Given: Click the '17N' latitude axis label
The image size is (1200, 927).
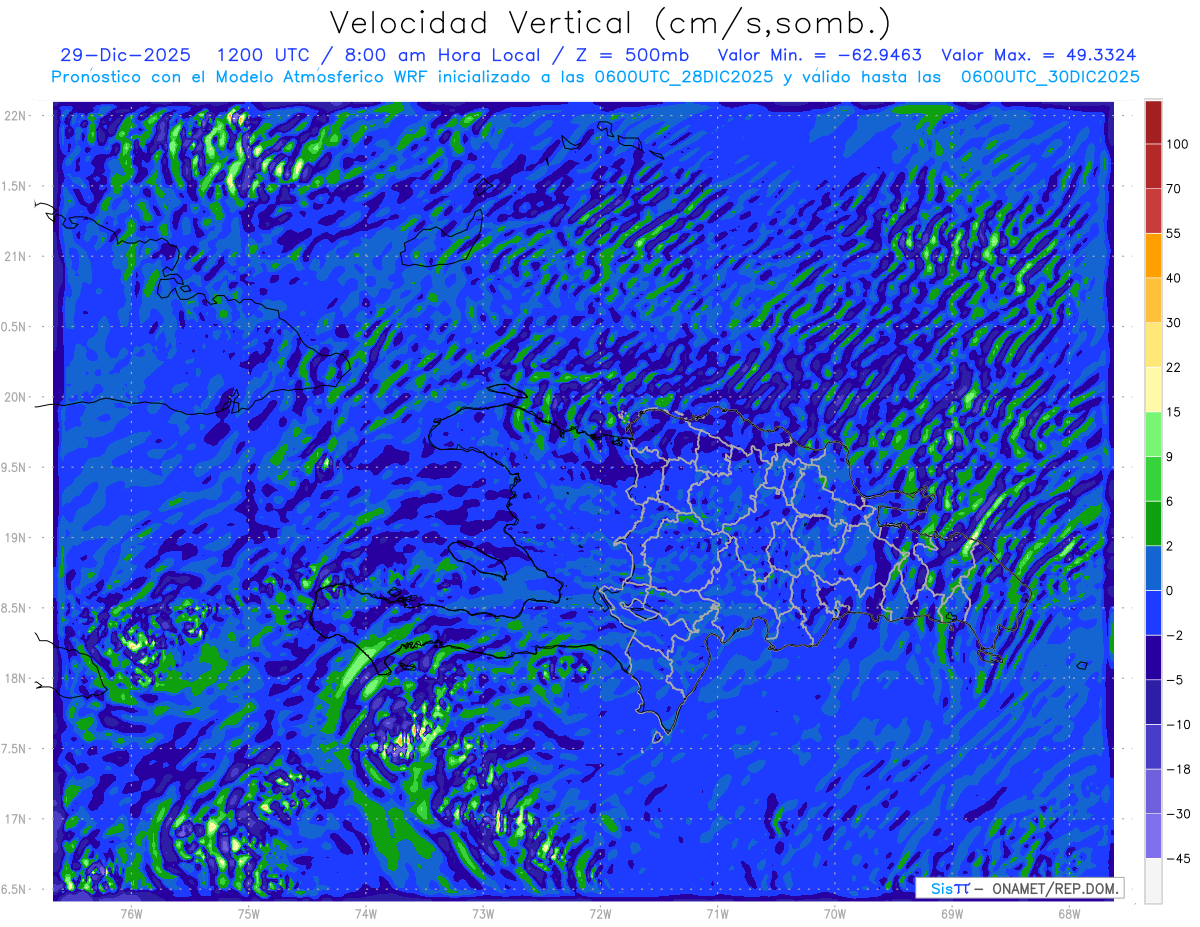Looking at the screenshot, I should click(17, 819).
